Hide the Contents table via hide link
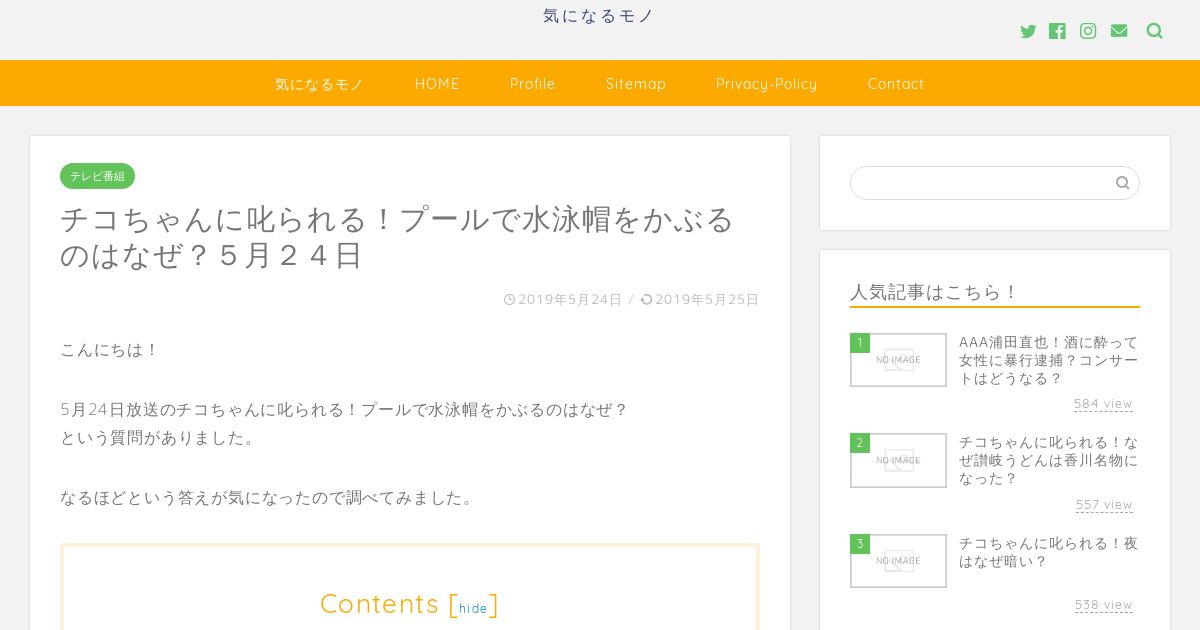The width and height of the screenshot is (1200, 630). pyautogui.click(x=473, y=608)
